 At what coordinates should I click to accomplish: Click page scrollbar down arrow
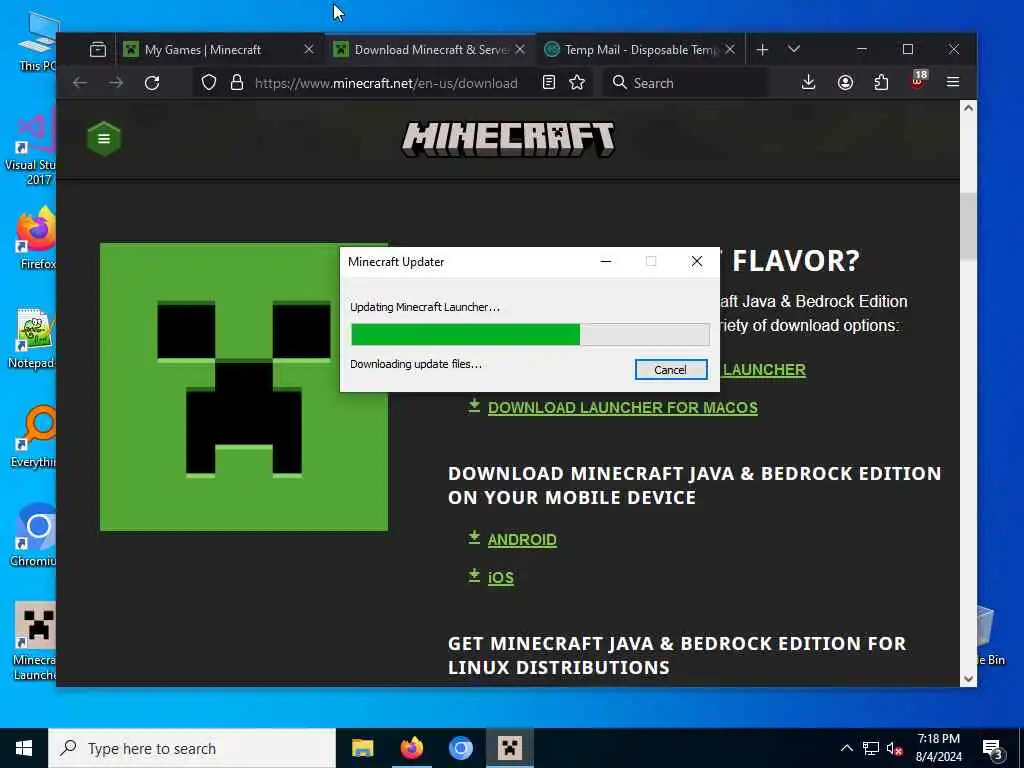click(968, 679)
